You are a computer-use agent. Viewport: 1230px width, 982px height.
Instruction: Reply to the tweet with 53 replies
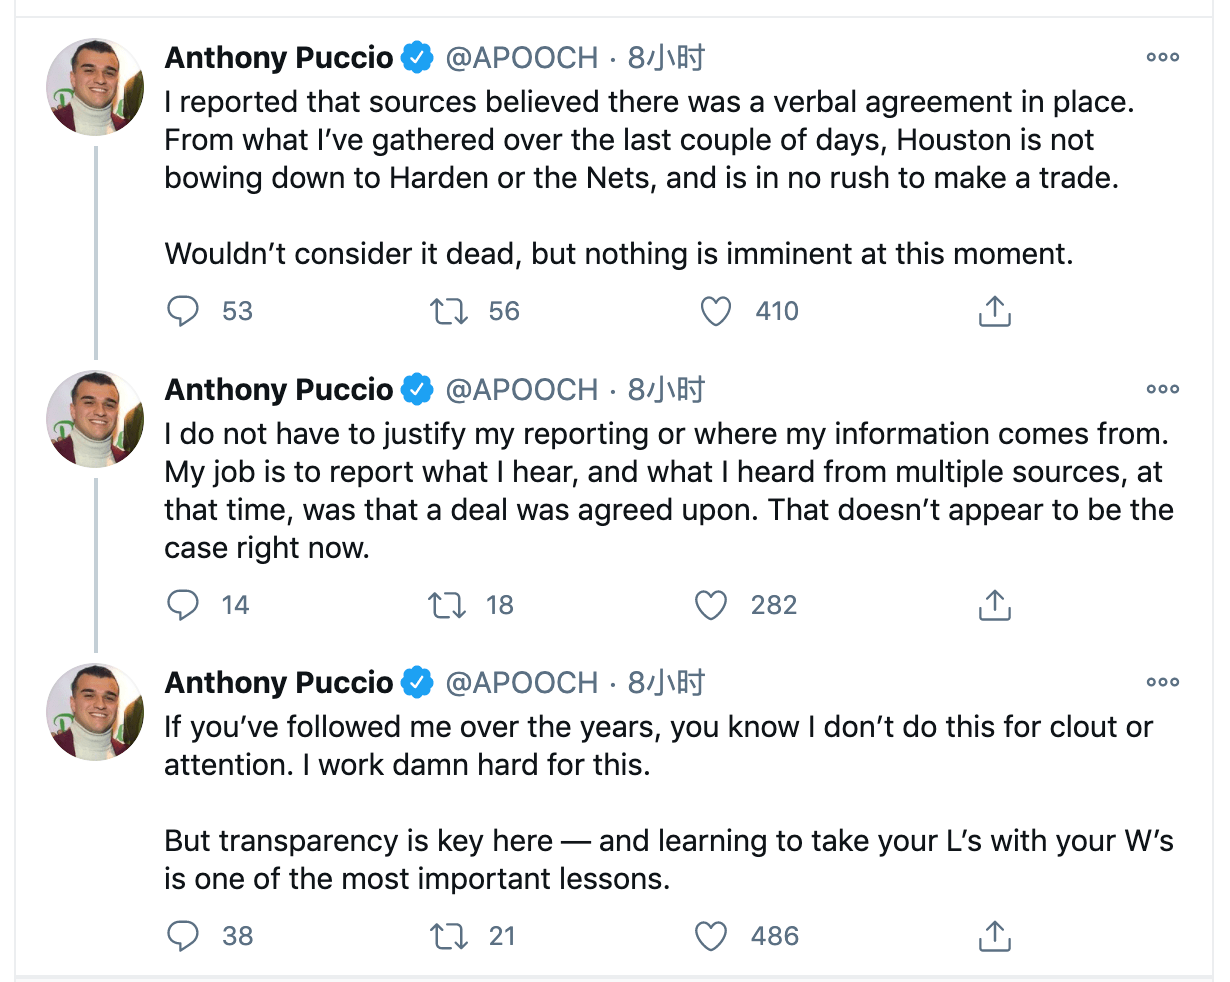[x=183, y=312]
